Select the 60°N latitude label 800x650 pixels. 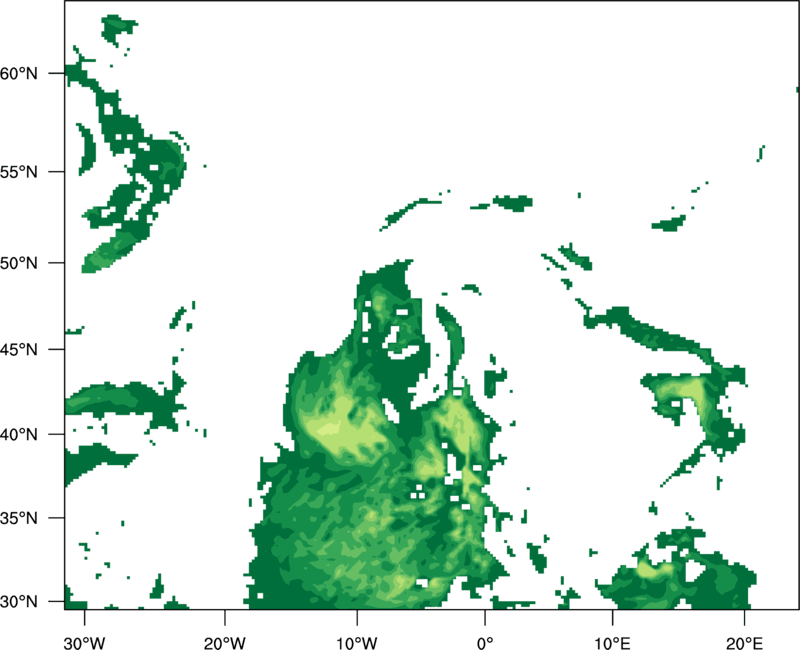19,73
